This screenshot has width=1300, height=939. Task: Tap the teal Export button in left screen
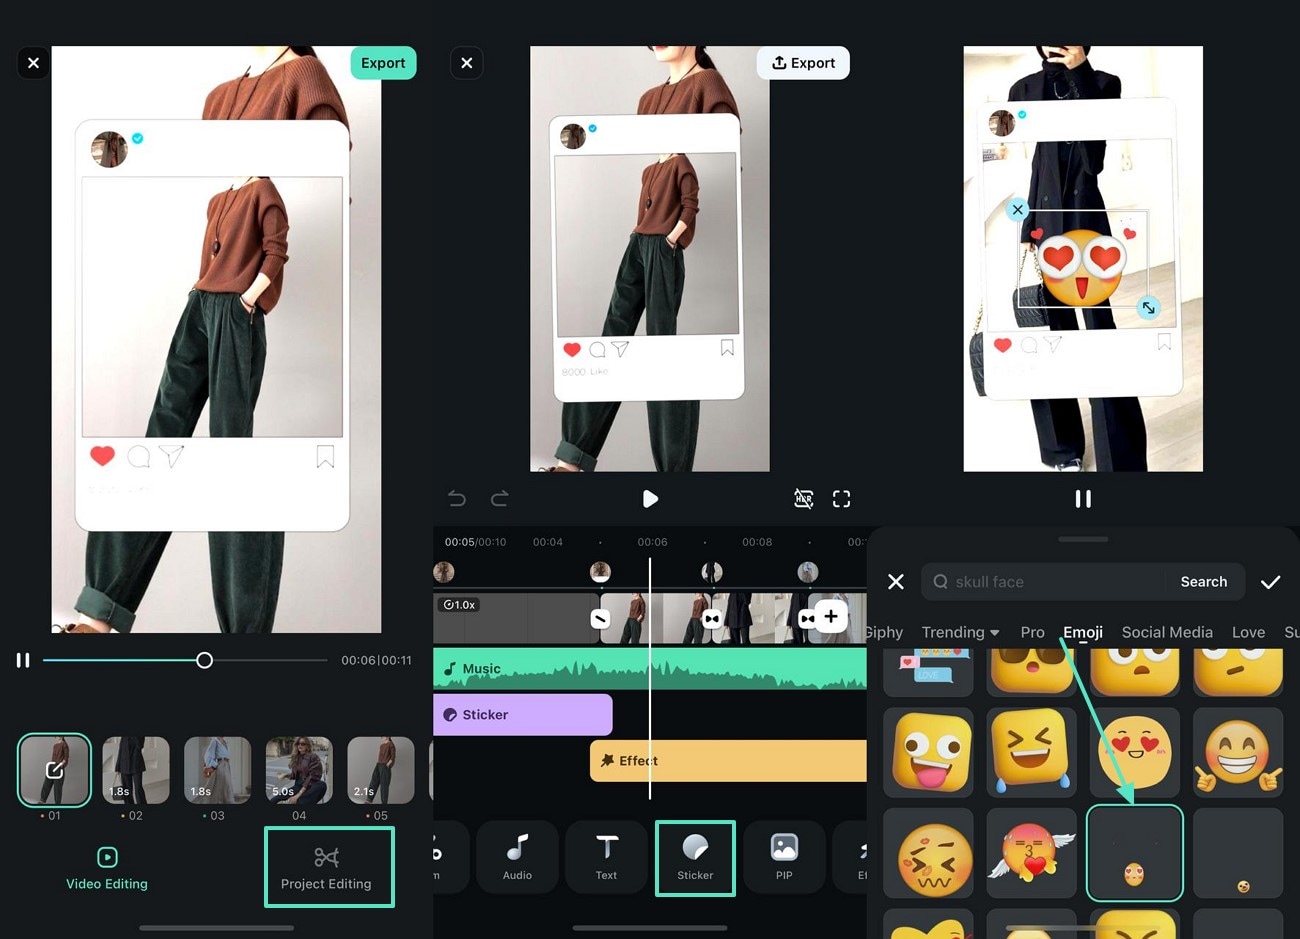coord(383,63)
